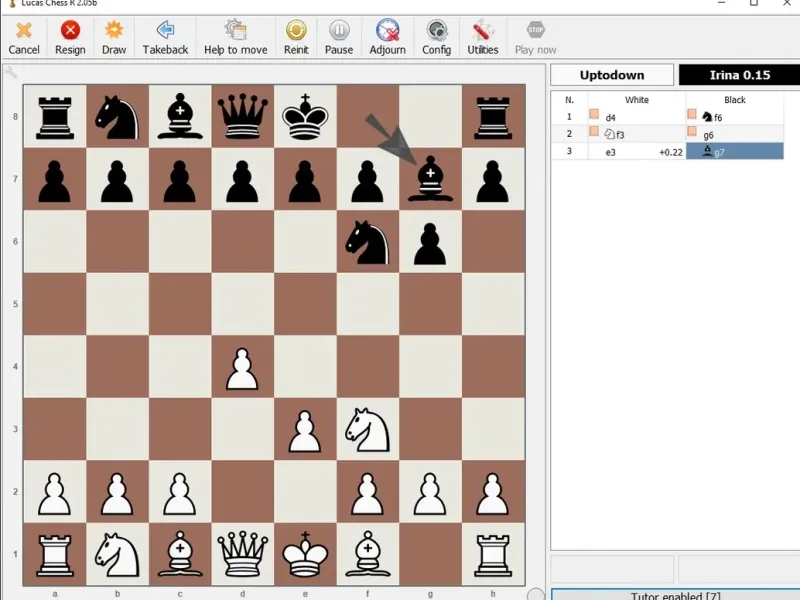800x600 pixels.
Task: Click the empty g1 square
Action: coord(430,554)
